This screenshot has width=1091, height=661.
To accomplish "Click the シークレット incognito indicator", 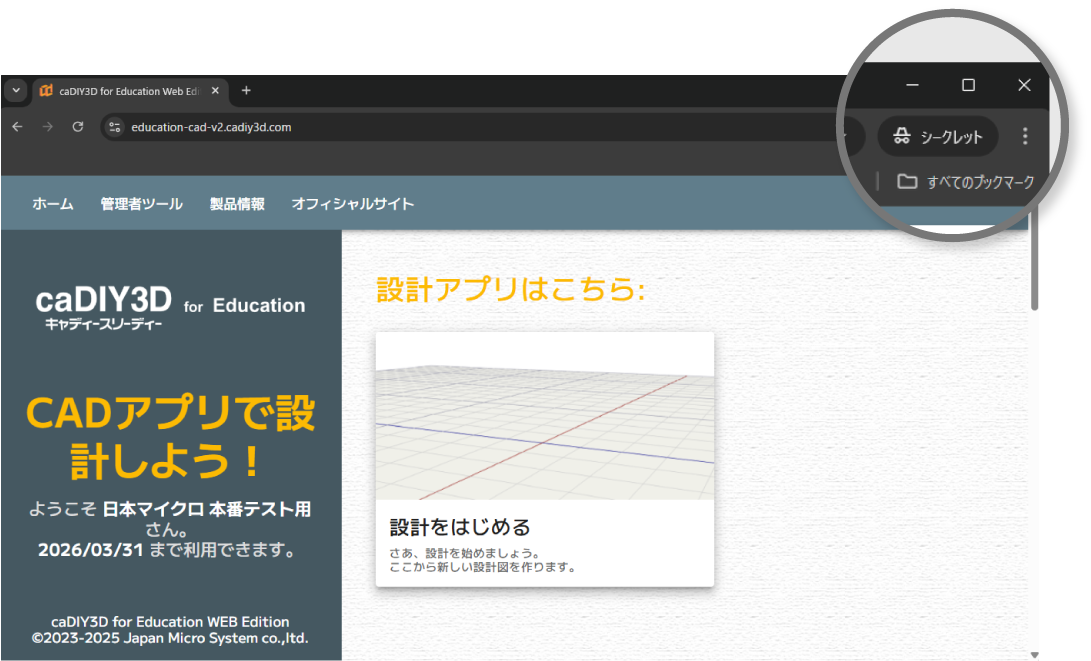I will tap(937, 136).
